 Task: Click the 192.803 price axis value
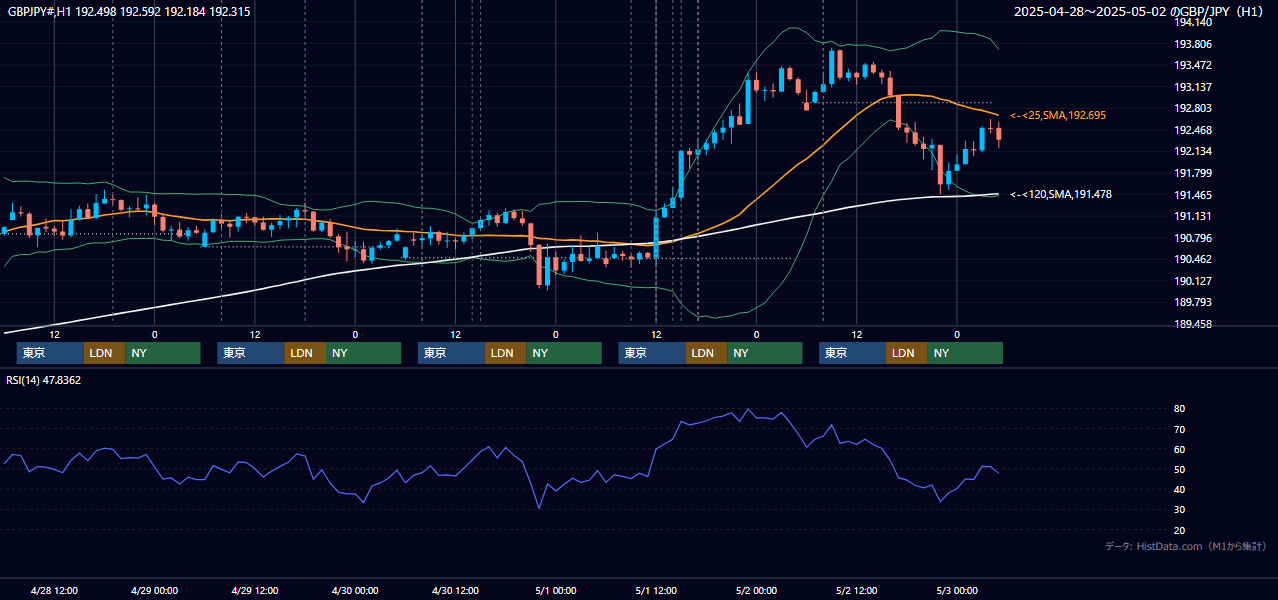1194,109
